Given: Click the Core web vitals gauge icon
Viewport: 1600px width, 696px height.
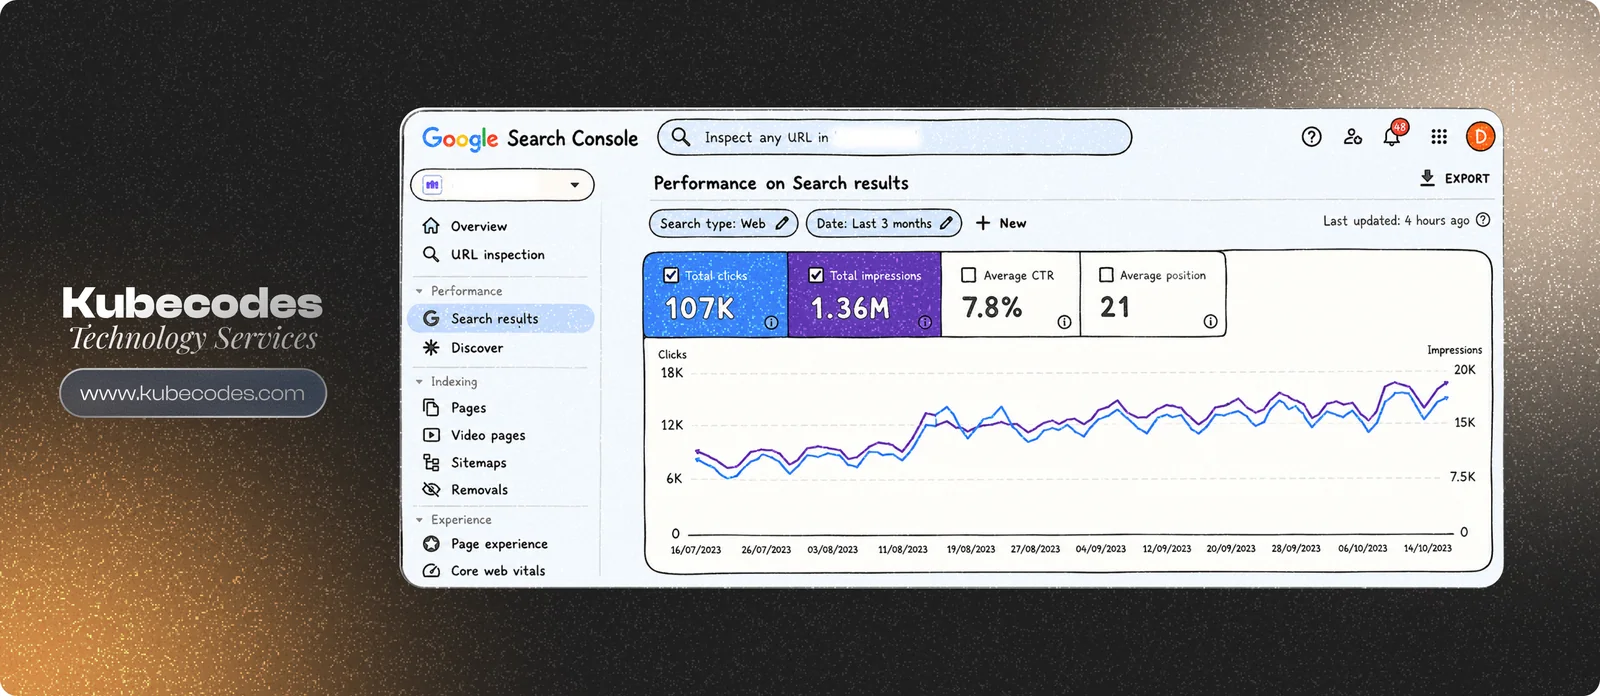Looking at the screenshot, I should [431, 571].
